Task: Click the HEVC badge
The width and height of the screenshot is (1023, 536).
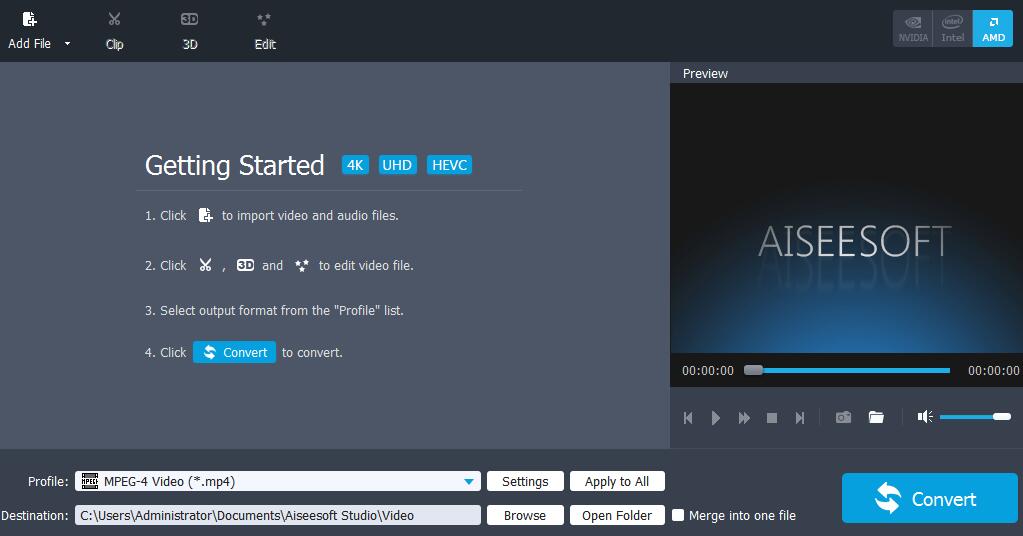Action: pyautogui.click(x=450, y=165)
